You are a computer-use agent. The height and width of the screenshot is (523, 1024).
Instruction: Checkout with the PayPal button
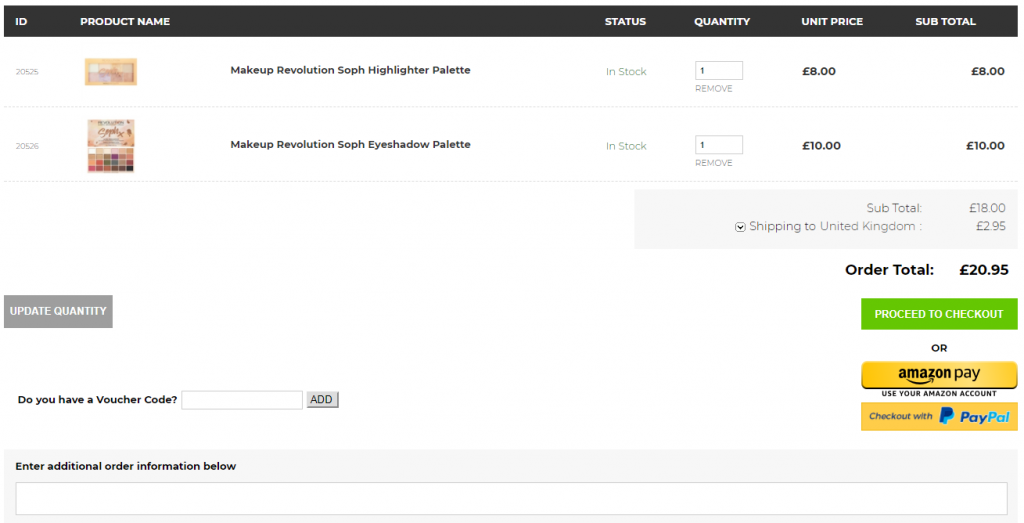tap(938, 416)
